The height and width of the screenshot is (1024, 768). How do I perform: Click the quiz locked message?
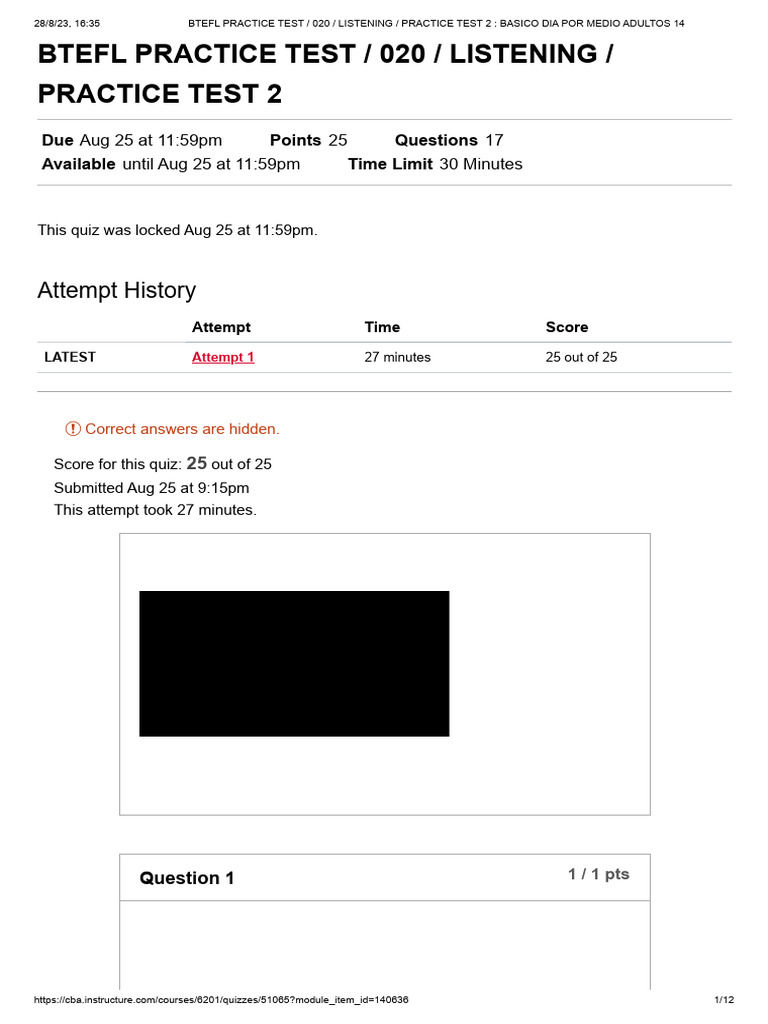coord(178,230)
